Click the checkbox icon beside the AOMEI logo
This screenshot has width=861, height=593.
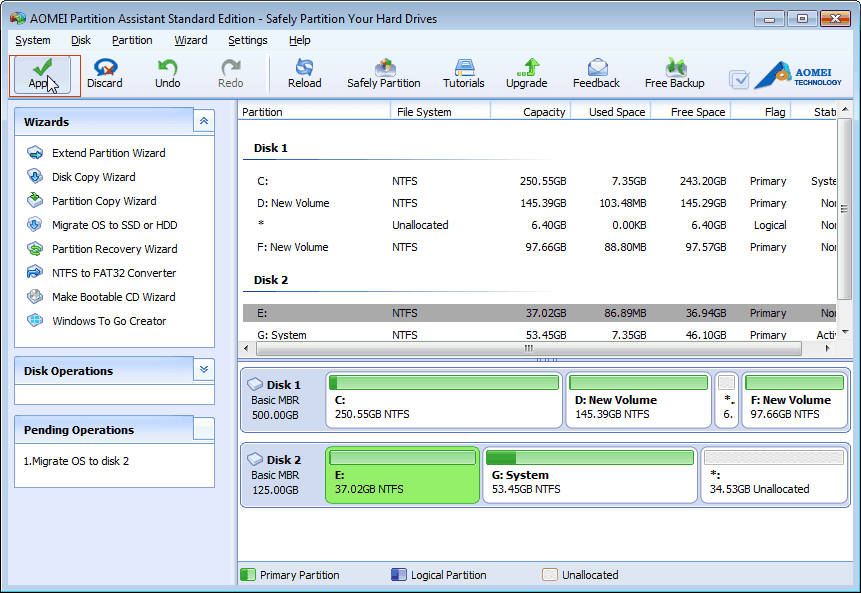point(739,80)
